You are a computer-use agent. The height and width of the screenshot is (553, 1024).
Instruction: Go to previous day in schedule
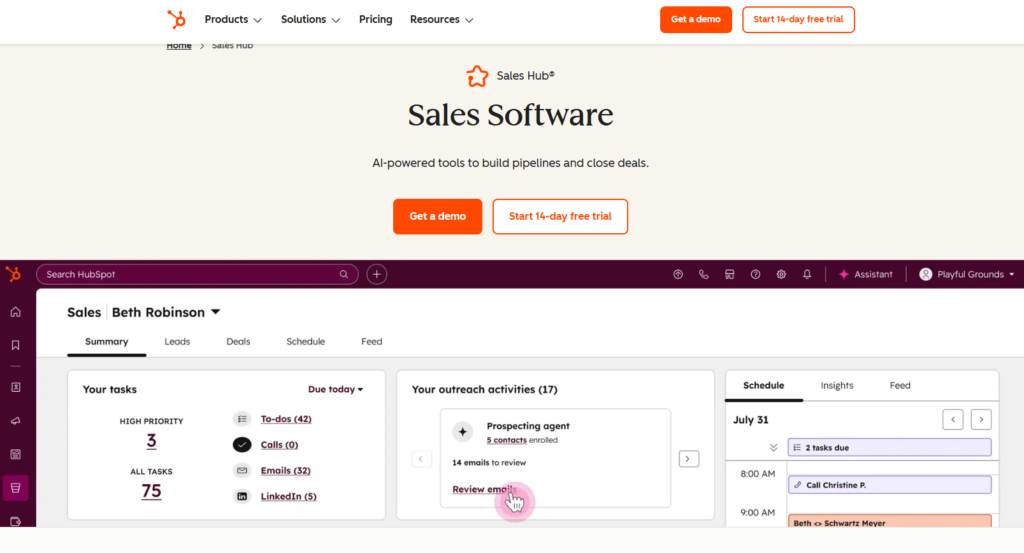click(x=953, y=419)
